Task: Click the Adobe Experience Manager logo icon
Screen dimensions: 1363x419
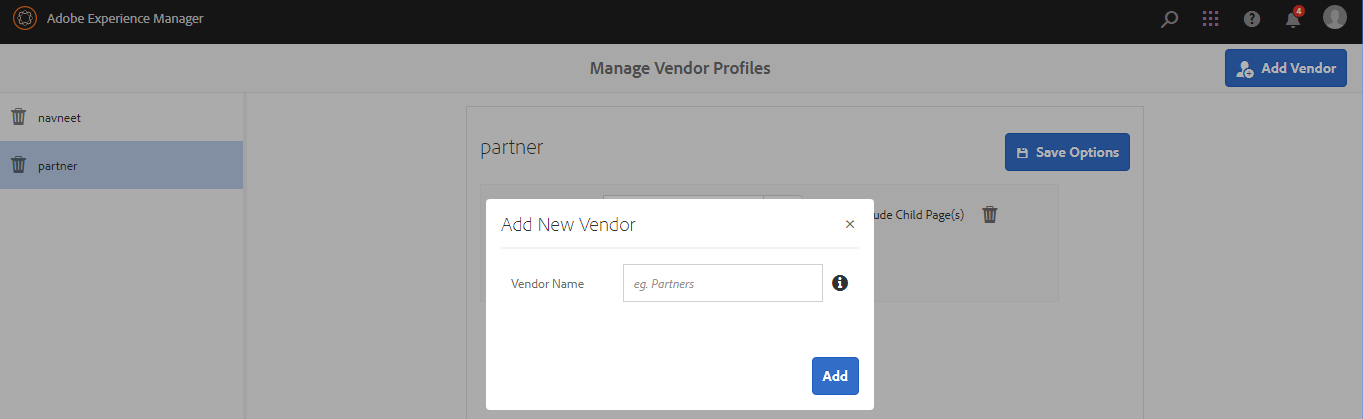Action: [24, 18]
